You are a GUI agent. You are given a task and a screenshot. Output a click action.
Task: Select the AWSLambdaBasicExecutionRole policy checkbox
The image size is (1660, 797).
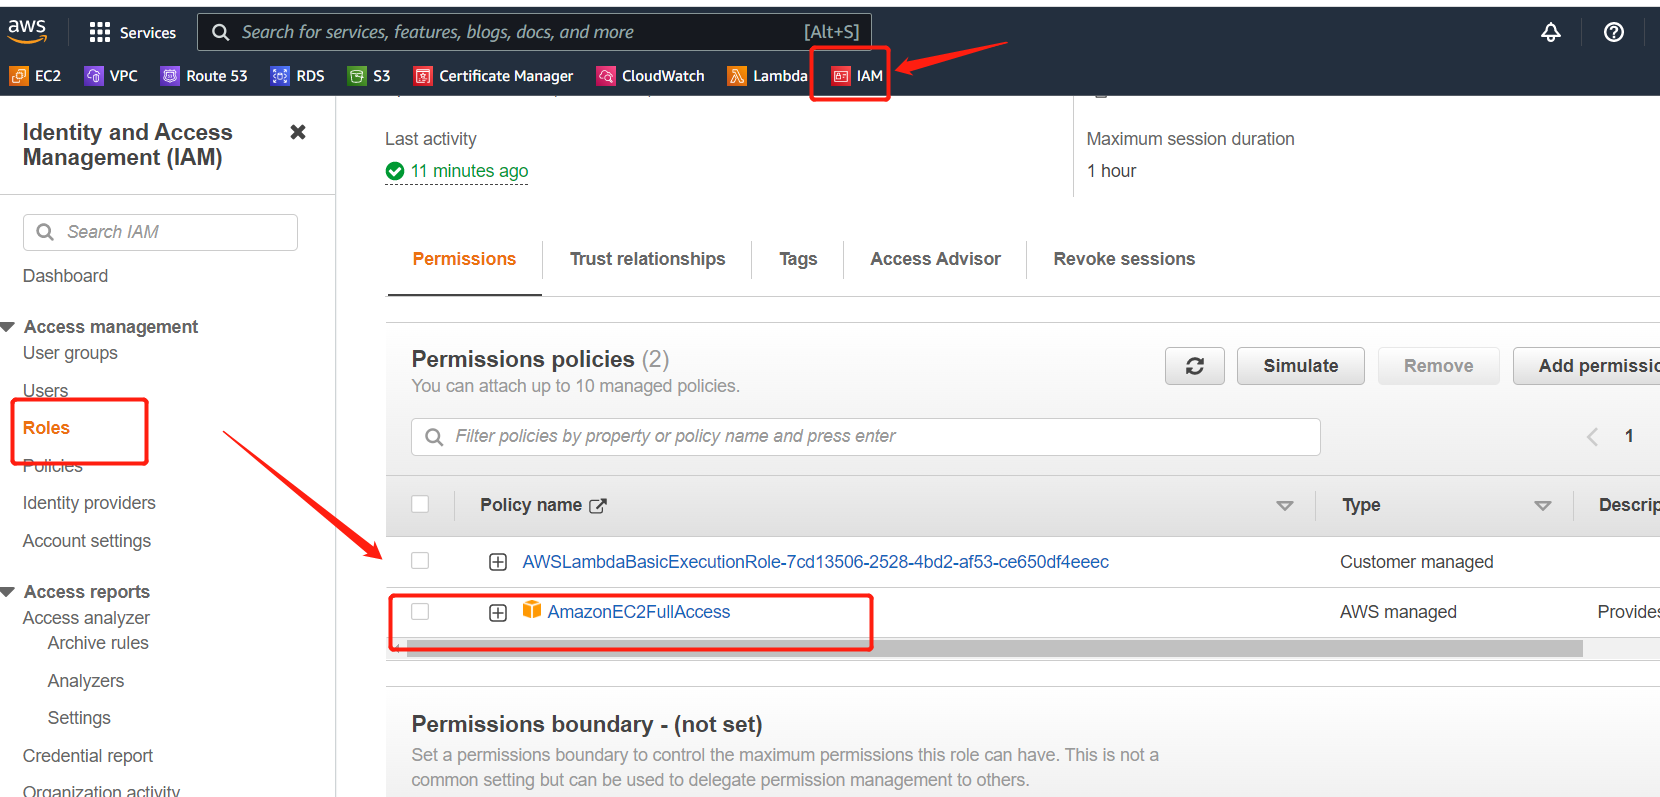[x=420, y=561]
